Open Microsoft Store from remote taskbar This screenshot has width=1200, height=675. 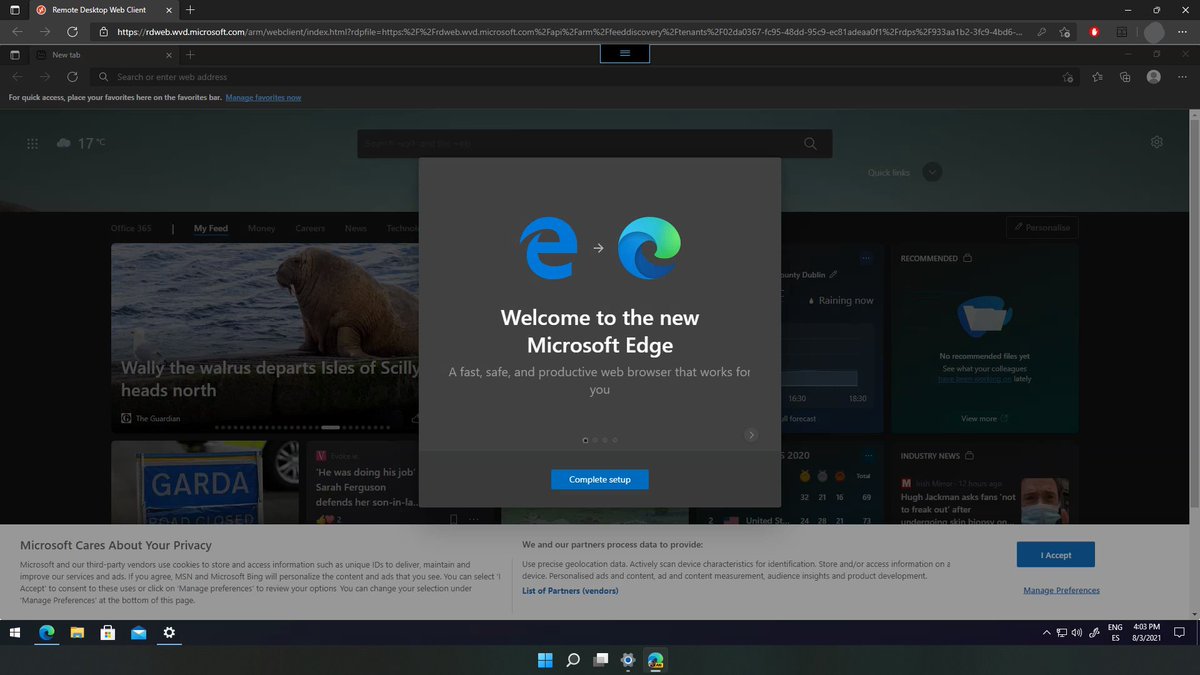[x=108, y=633]
